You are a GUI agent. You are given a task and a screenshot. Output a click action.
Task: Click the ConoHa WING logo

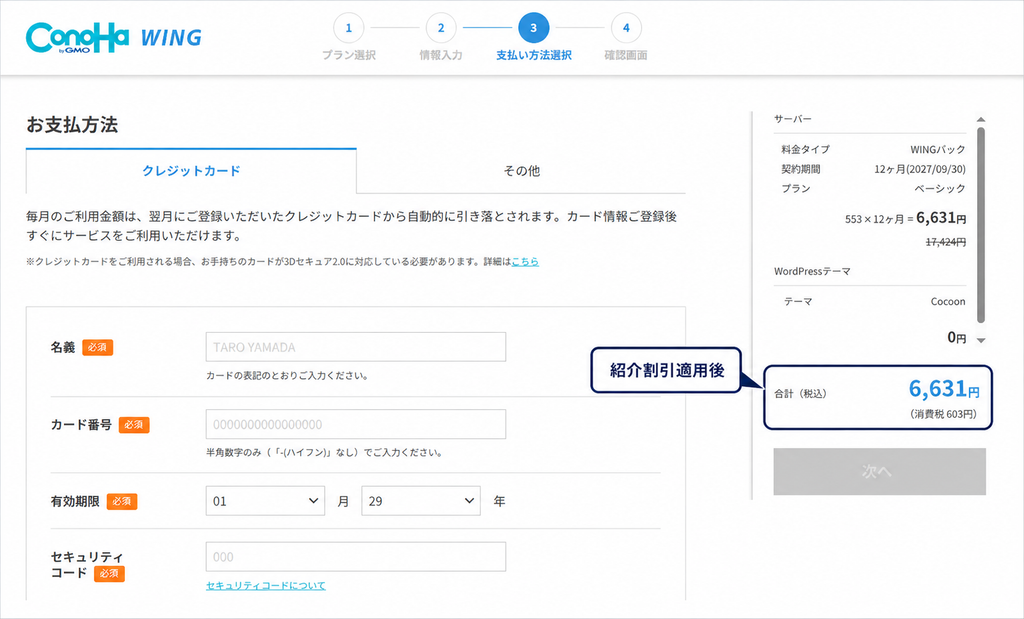click(114, 37)
